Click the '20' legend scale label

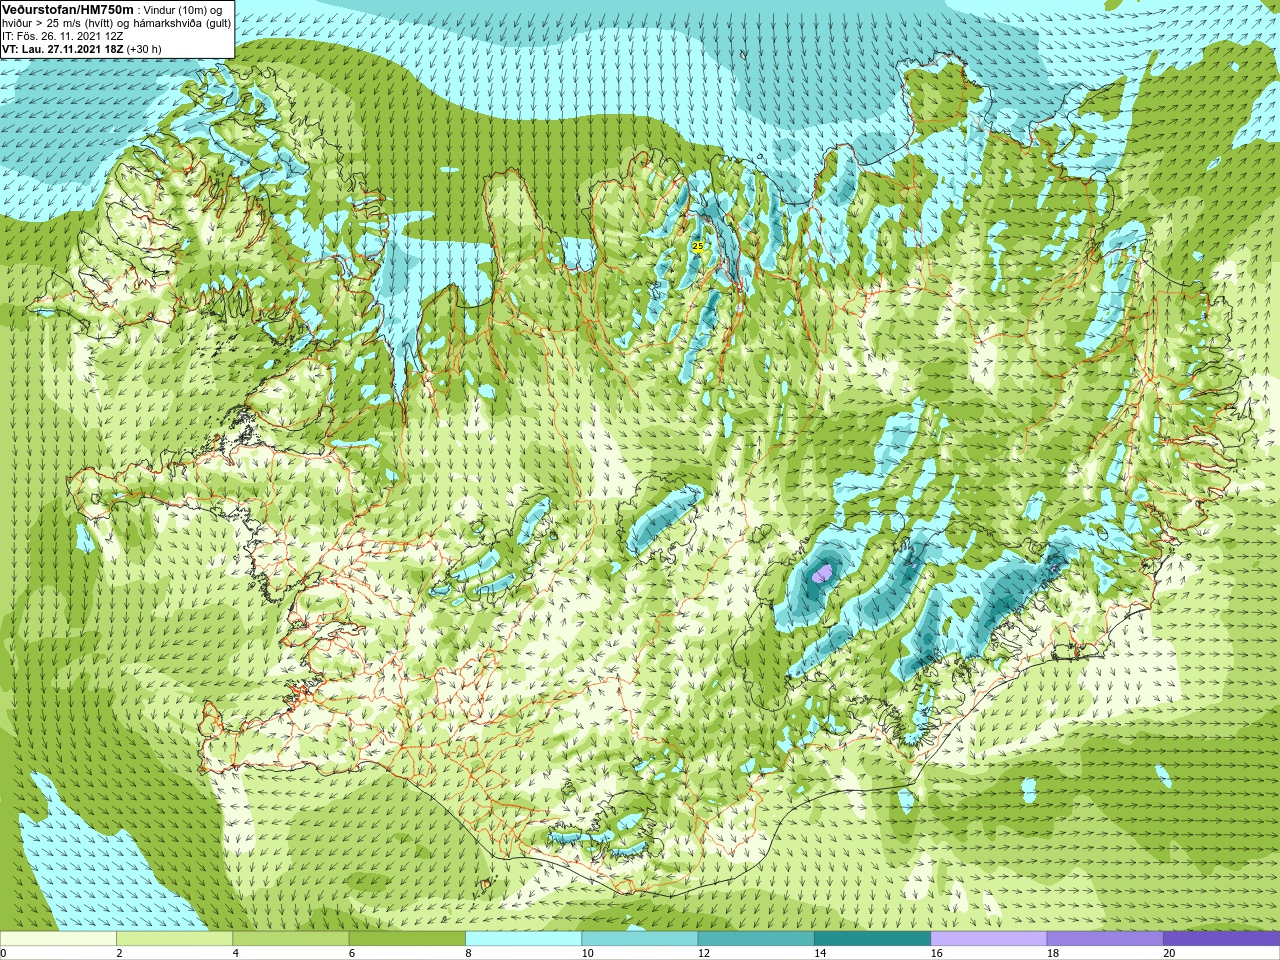pyautogui.click(x=1169, y=953)
